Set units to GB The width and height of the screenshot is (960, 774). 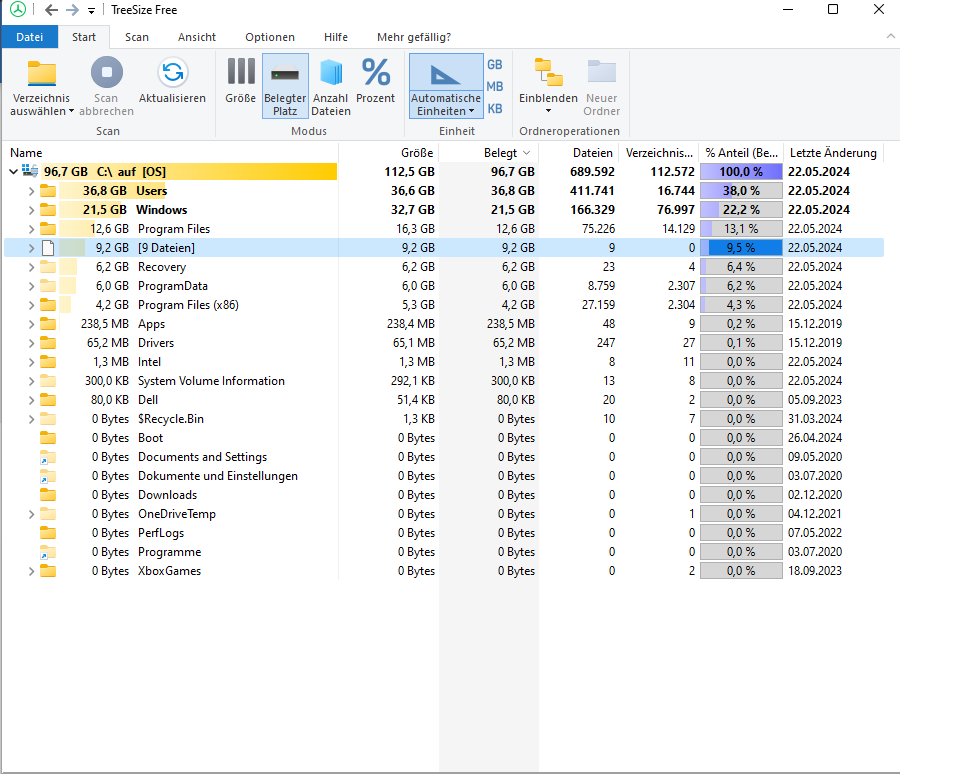tap(495, 64)
